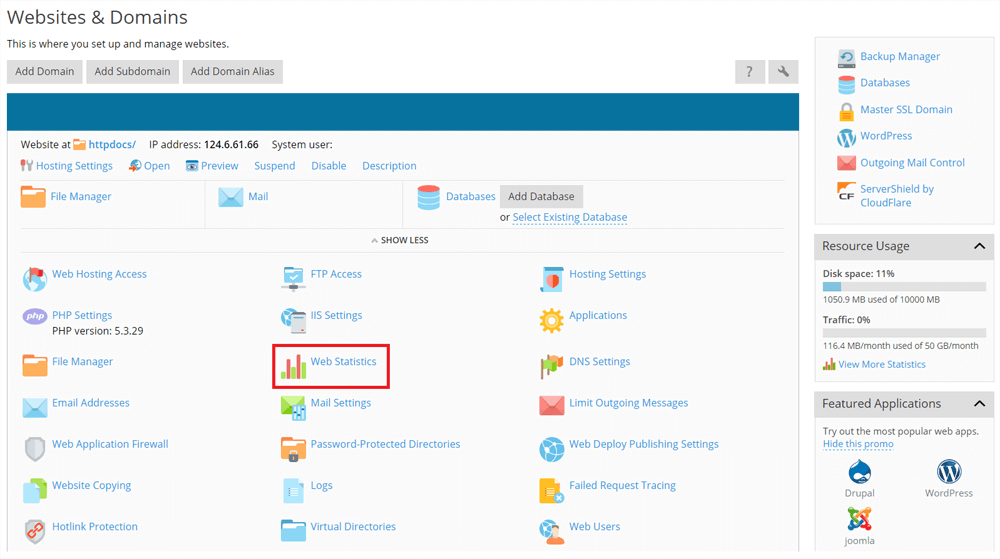Click the Virtual Directories folder icon
Viewport: 1000px width, 559px height.
point(293,530)
